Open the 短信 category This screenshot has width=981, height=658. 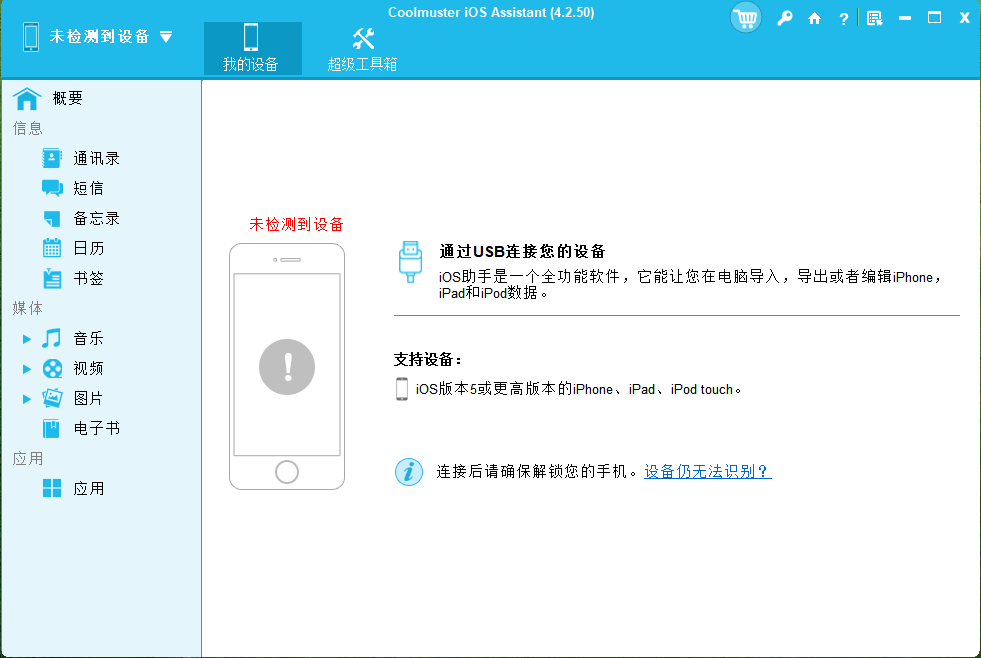pyautogui.click(x=88, y=188)
